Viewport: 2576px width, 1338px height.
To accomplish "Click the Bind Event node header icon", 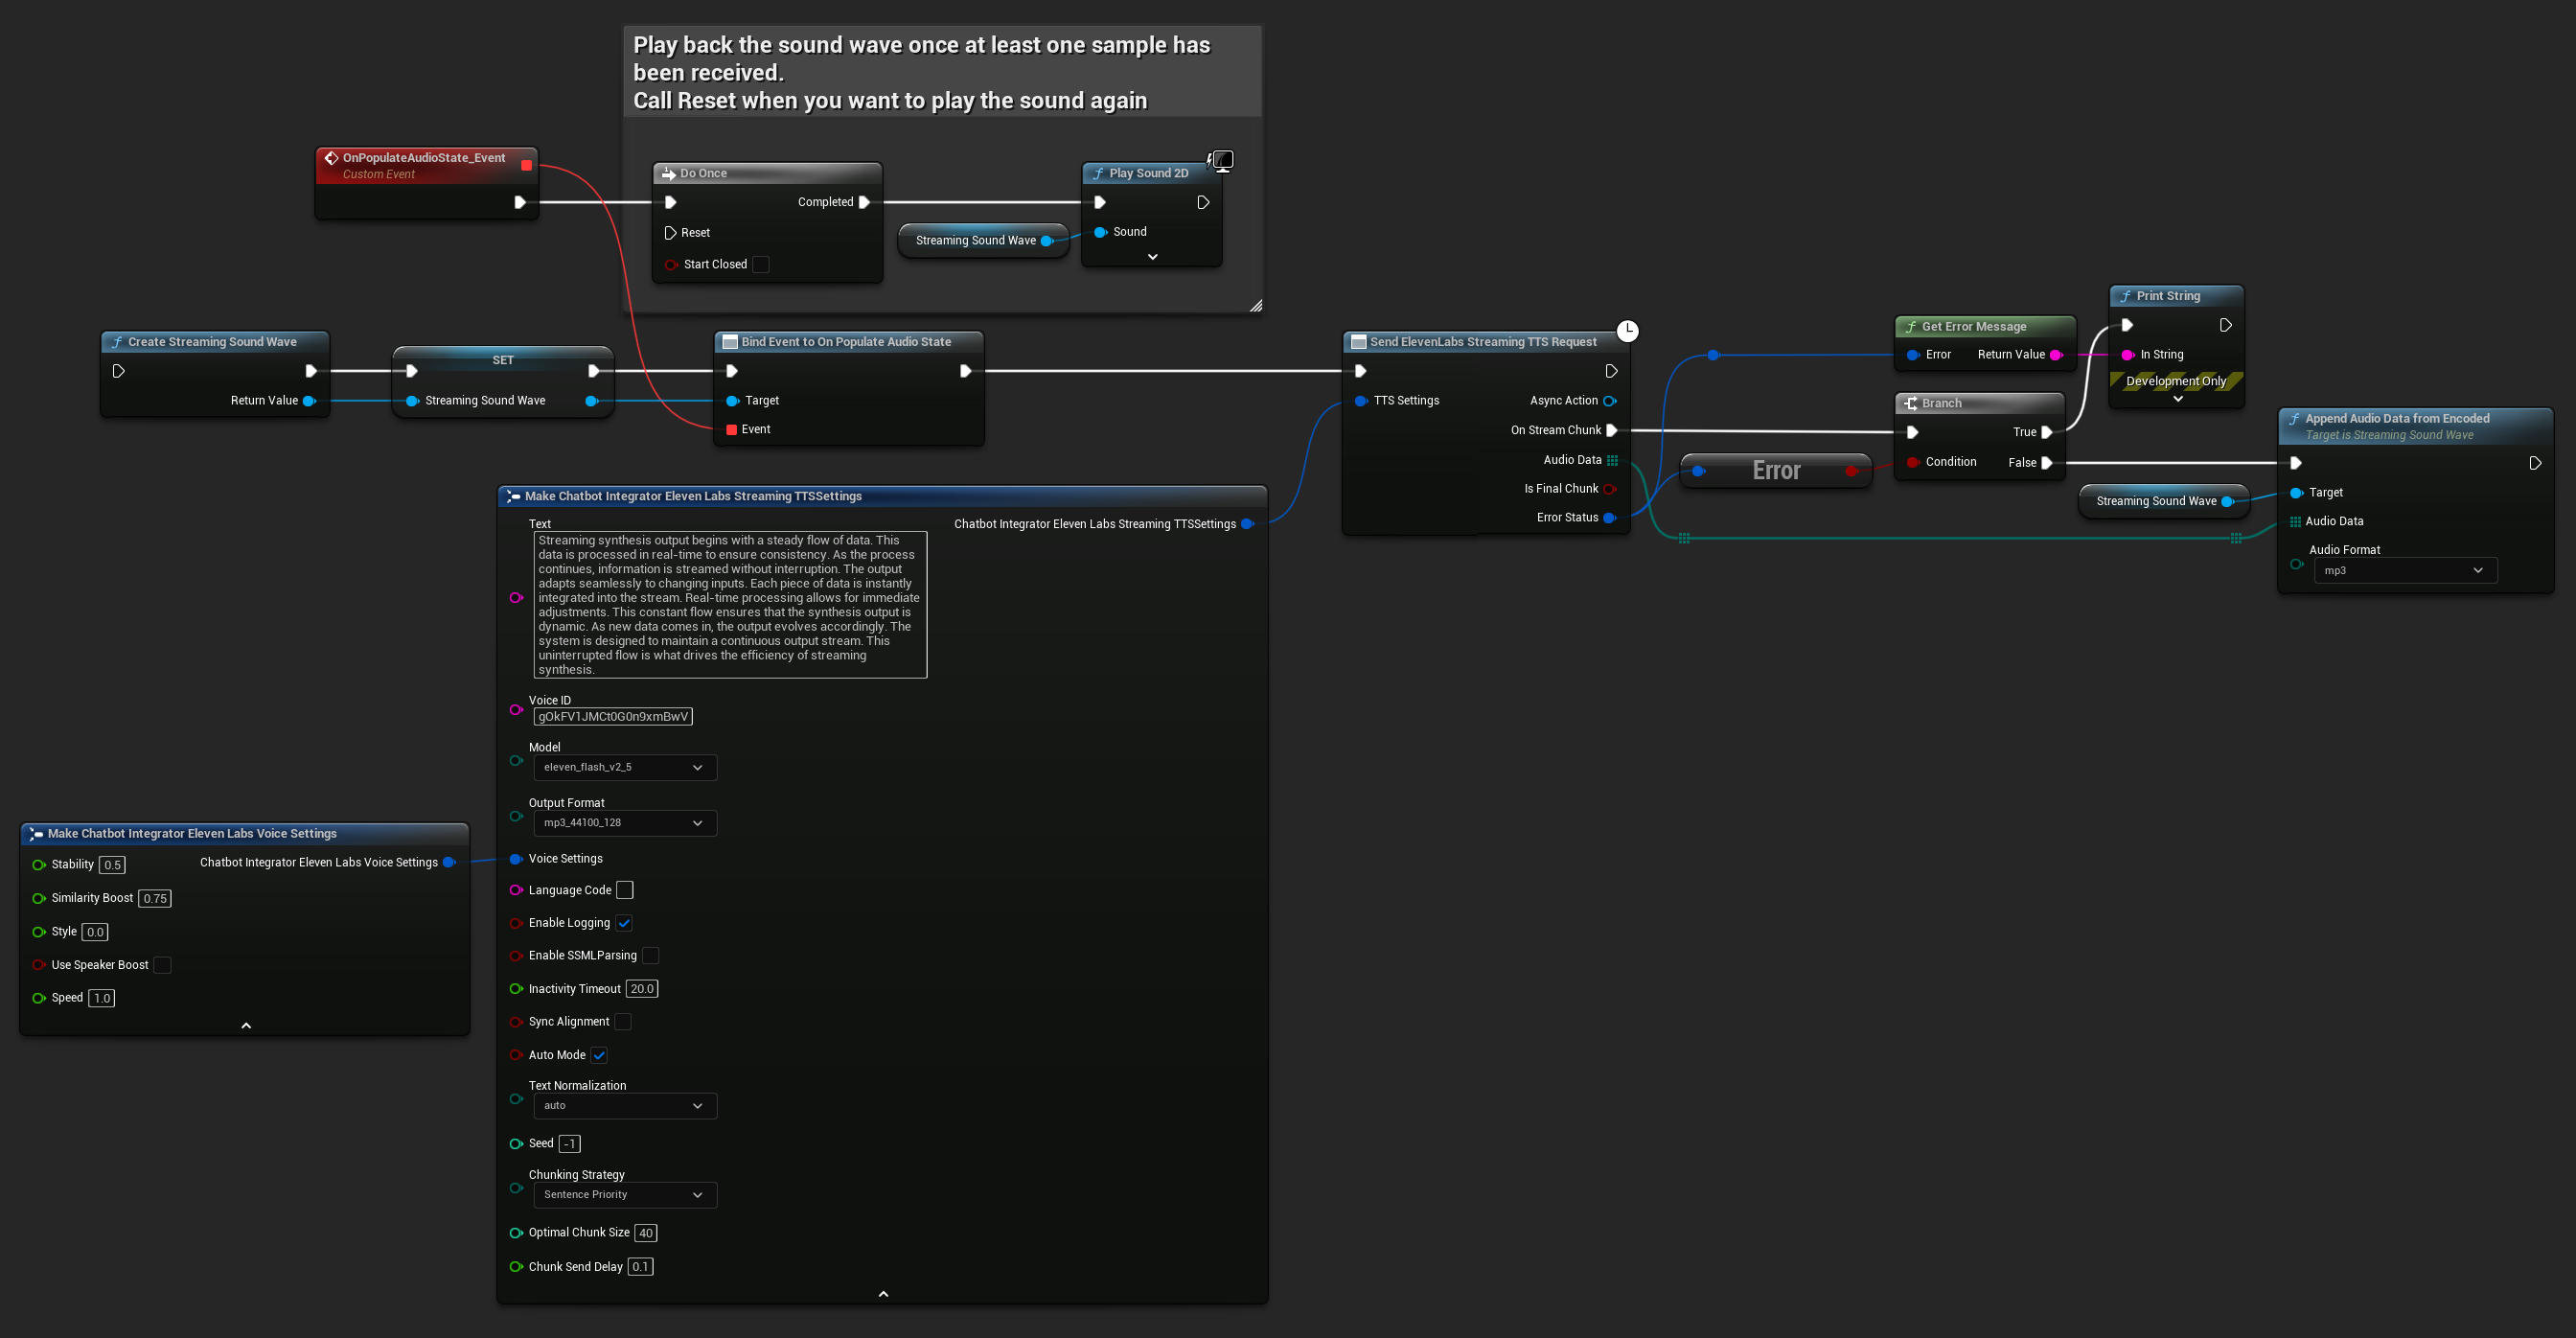I will 729,342.
